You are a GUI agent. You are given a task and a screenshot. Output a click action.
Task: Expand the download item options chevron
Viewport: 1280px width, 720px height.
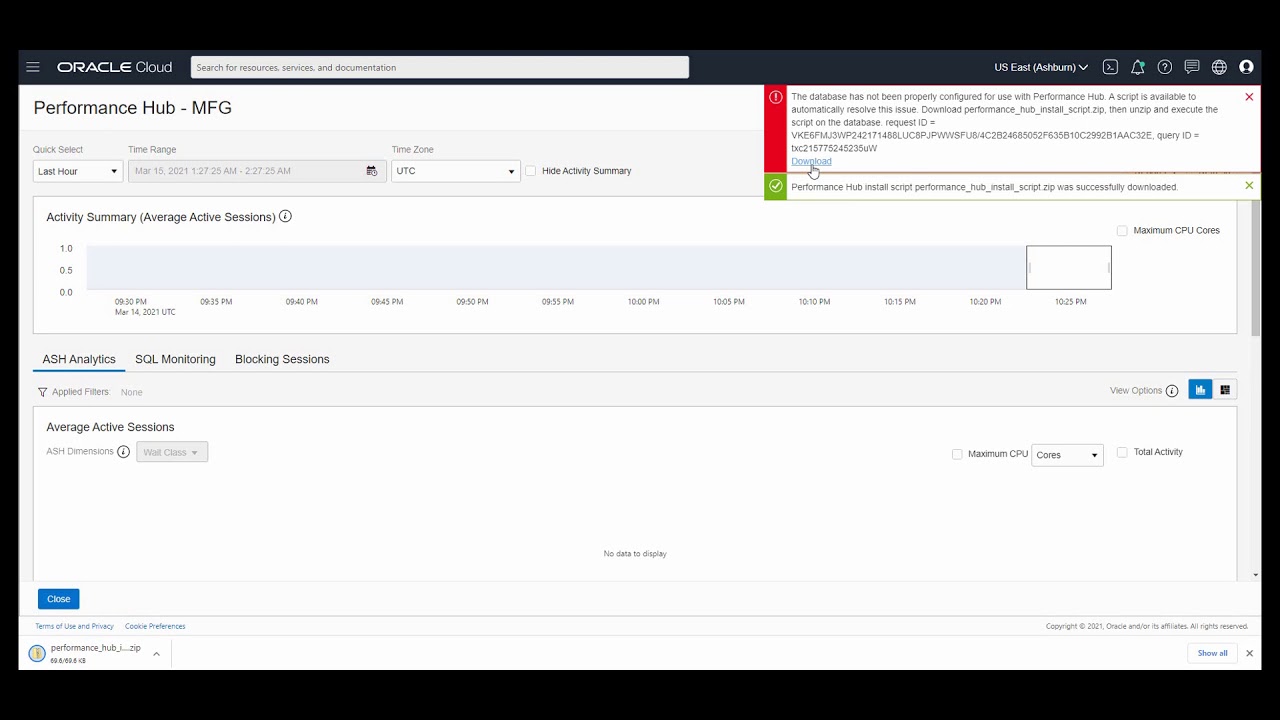coord(156,654)
